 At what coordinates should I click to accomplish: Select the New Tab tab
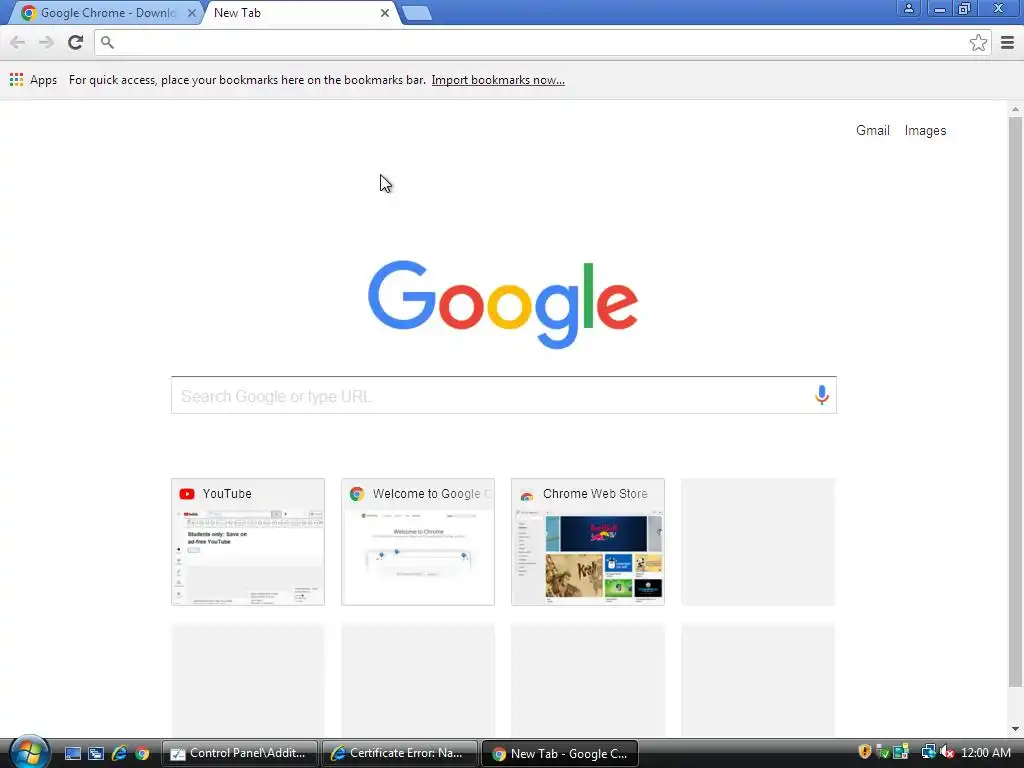click(300, 13)
